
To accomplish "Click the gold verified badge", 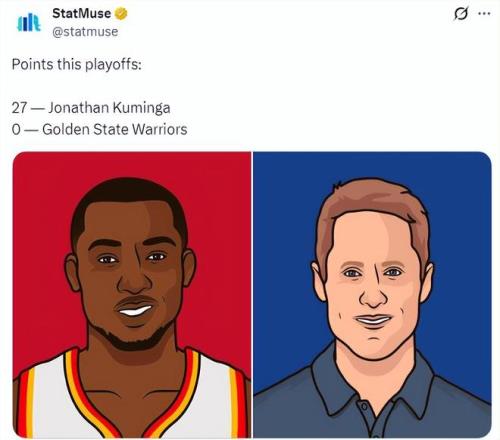I will click(121, 14).
